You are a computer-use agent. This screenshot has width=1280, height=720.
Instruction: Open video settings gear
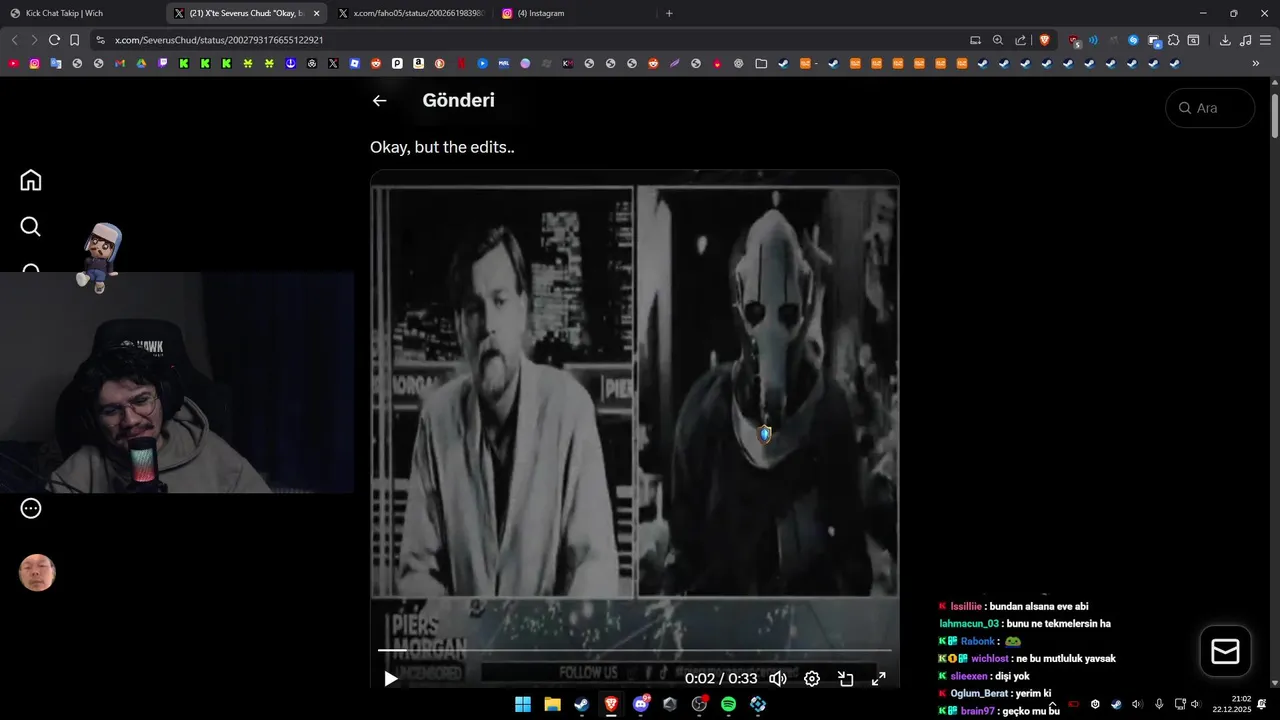click(x=812, y=679)
